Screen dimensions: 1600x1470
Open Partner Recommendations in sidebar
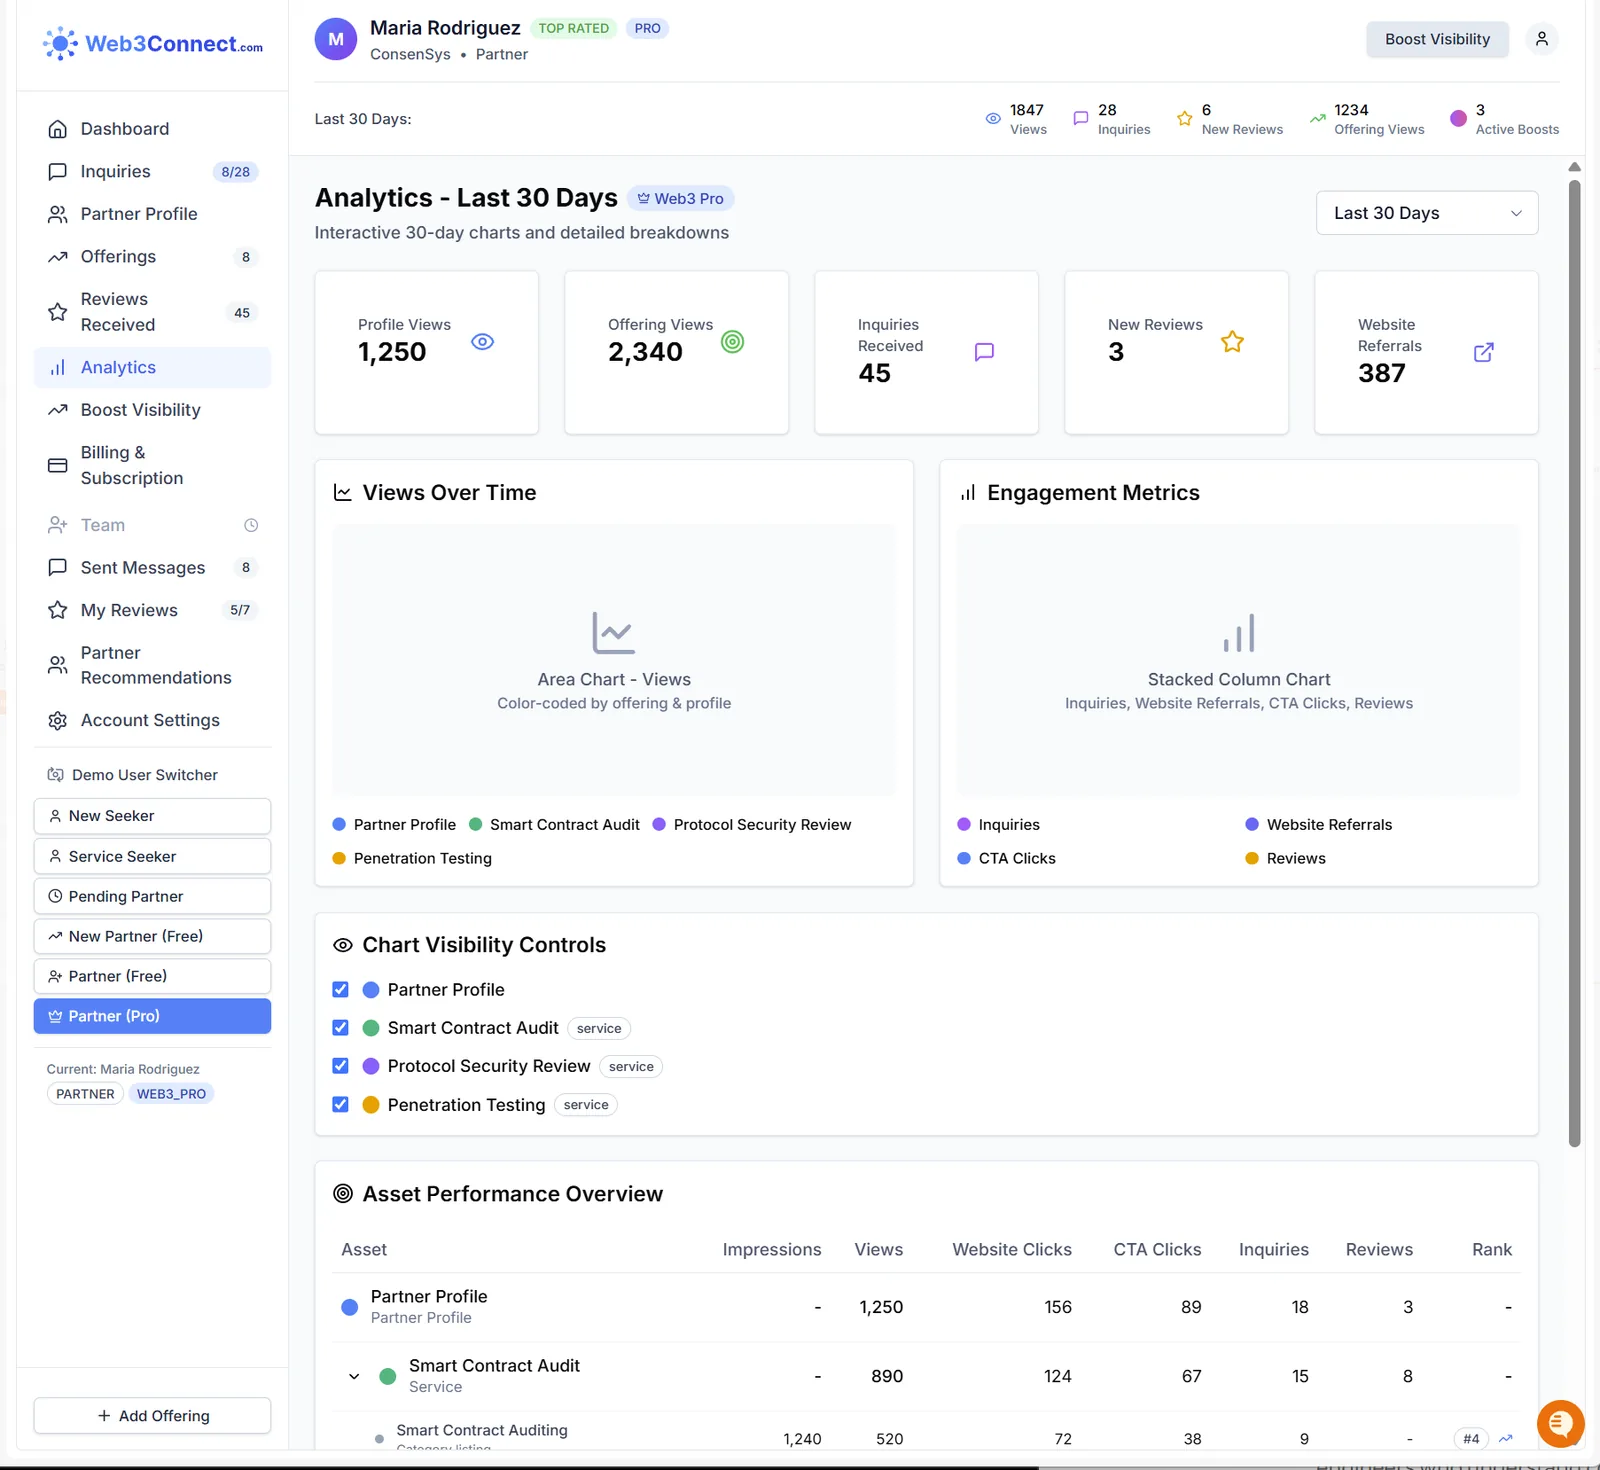(152, 665)
